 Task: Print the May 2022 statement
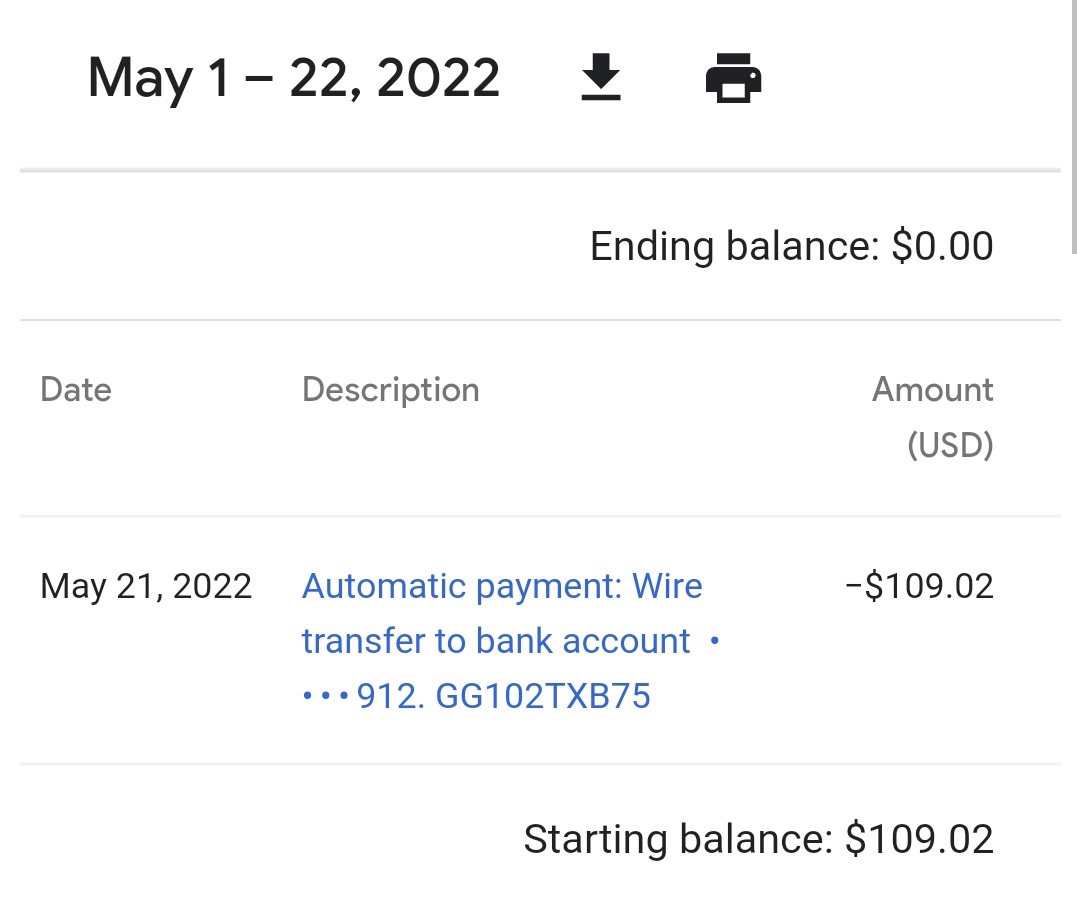pos(733,78)
